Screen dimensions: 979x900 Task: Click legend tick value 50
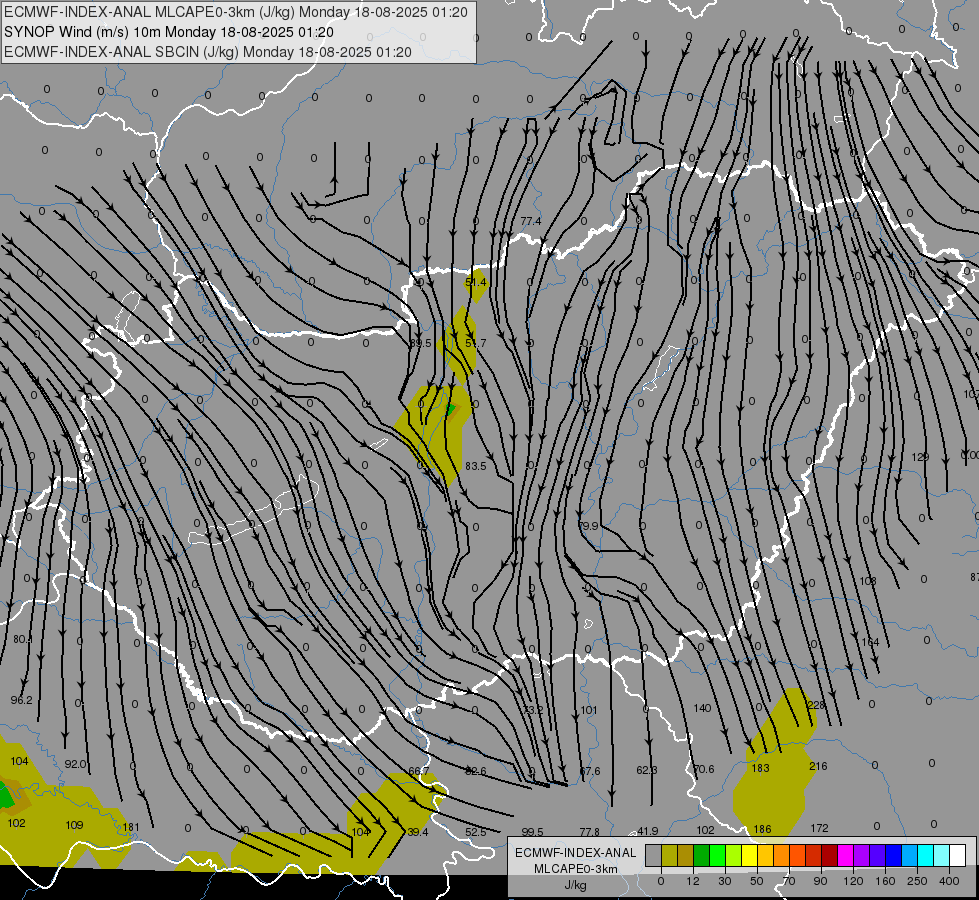coord(757,881)
